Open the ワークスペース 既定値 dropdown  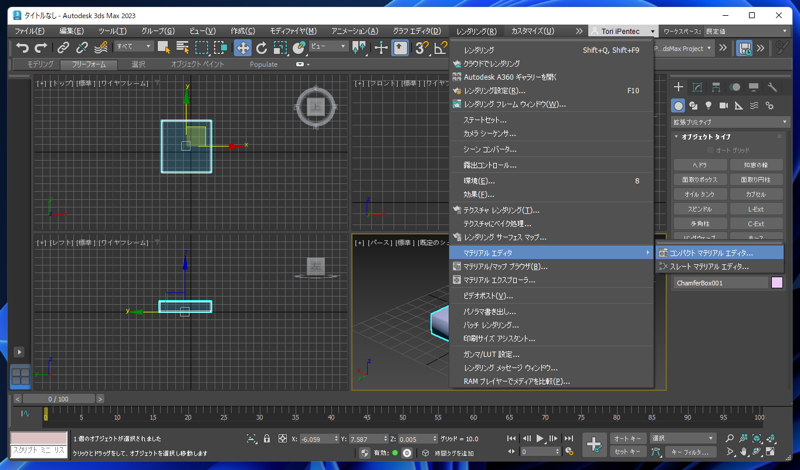(746, 31)
